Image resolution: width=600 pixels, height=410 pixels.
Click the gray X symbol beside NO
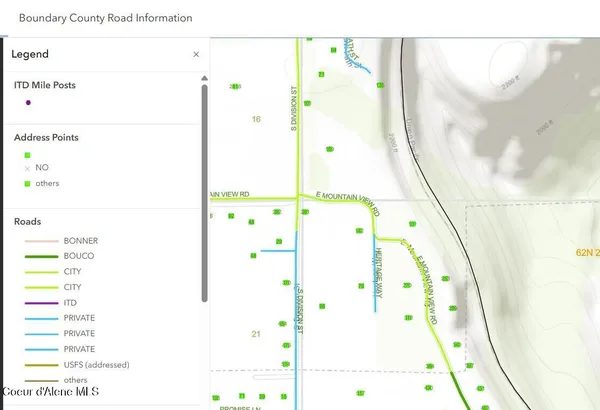point(28,168)
